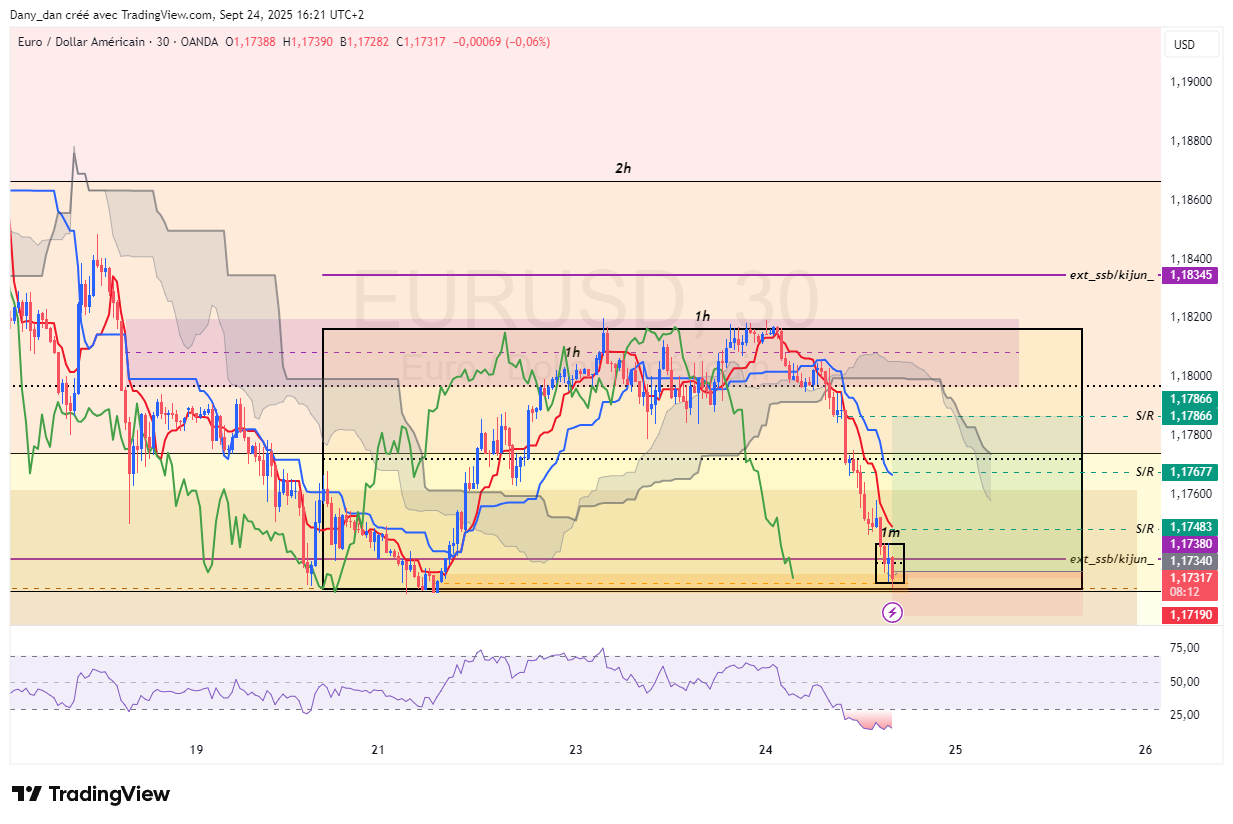Screen dimensions: 1233x824
Task: Click the ext_ssb/kijun_ label beside 1,17340
Action: 1111,559
